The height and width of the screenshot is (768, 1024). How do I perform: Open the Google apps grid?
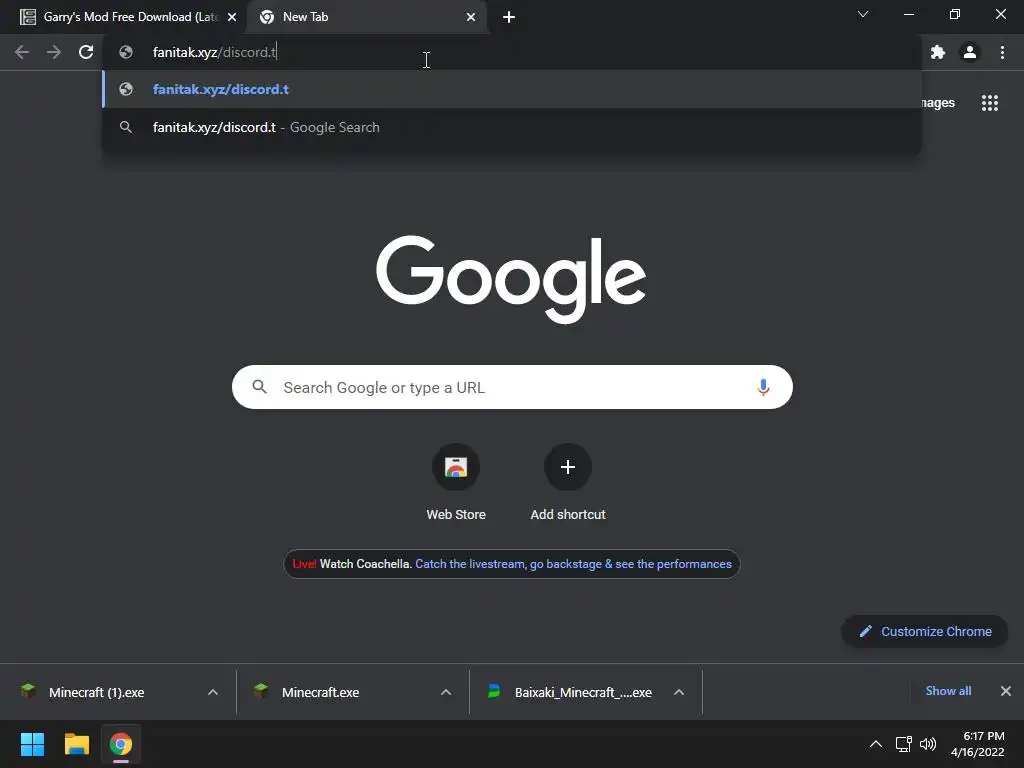990,103
